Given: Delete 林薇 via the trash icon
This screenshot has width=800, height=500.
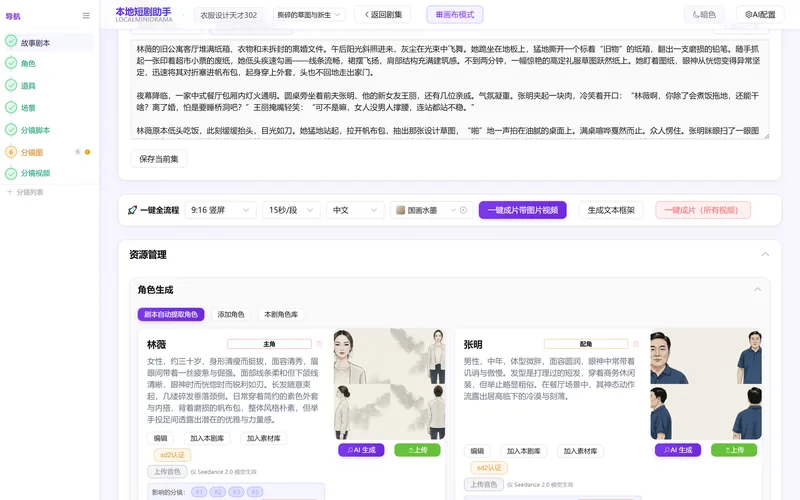Looking at the screenshot, I should [x=319, y=344].
